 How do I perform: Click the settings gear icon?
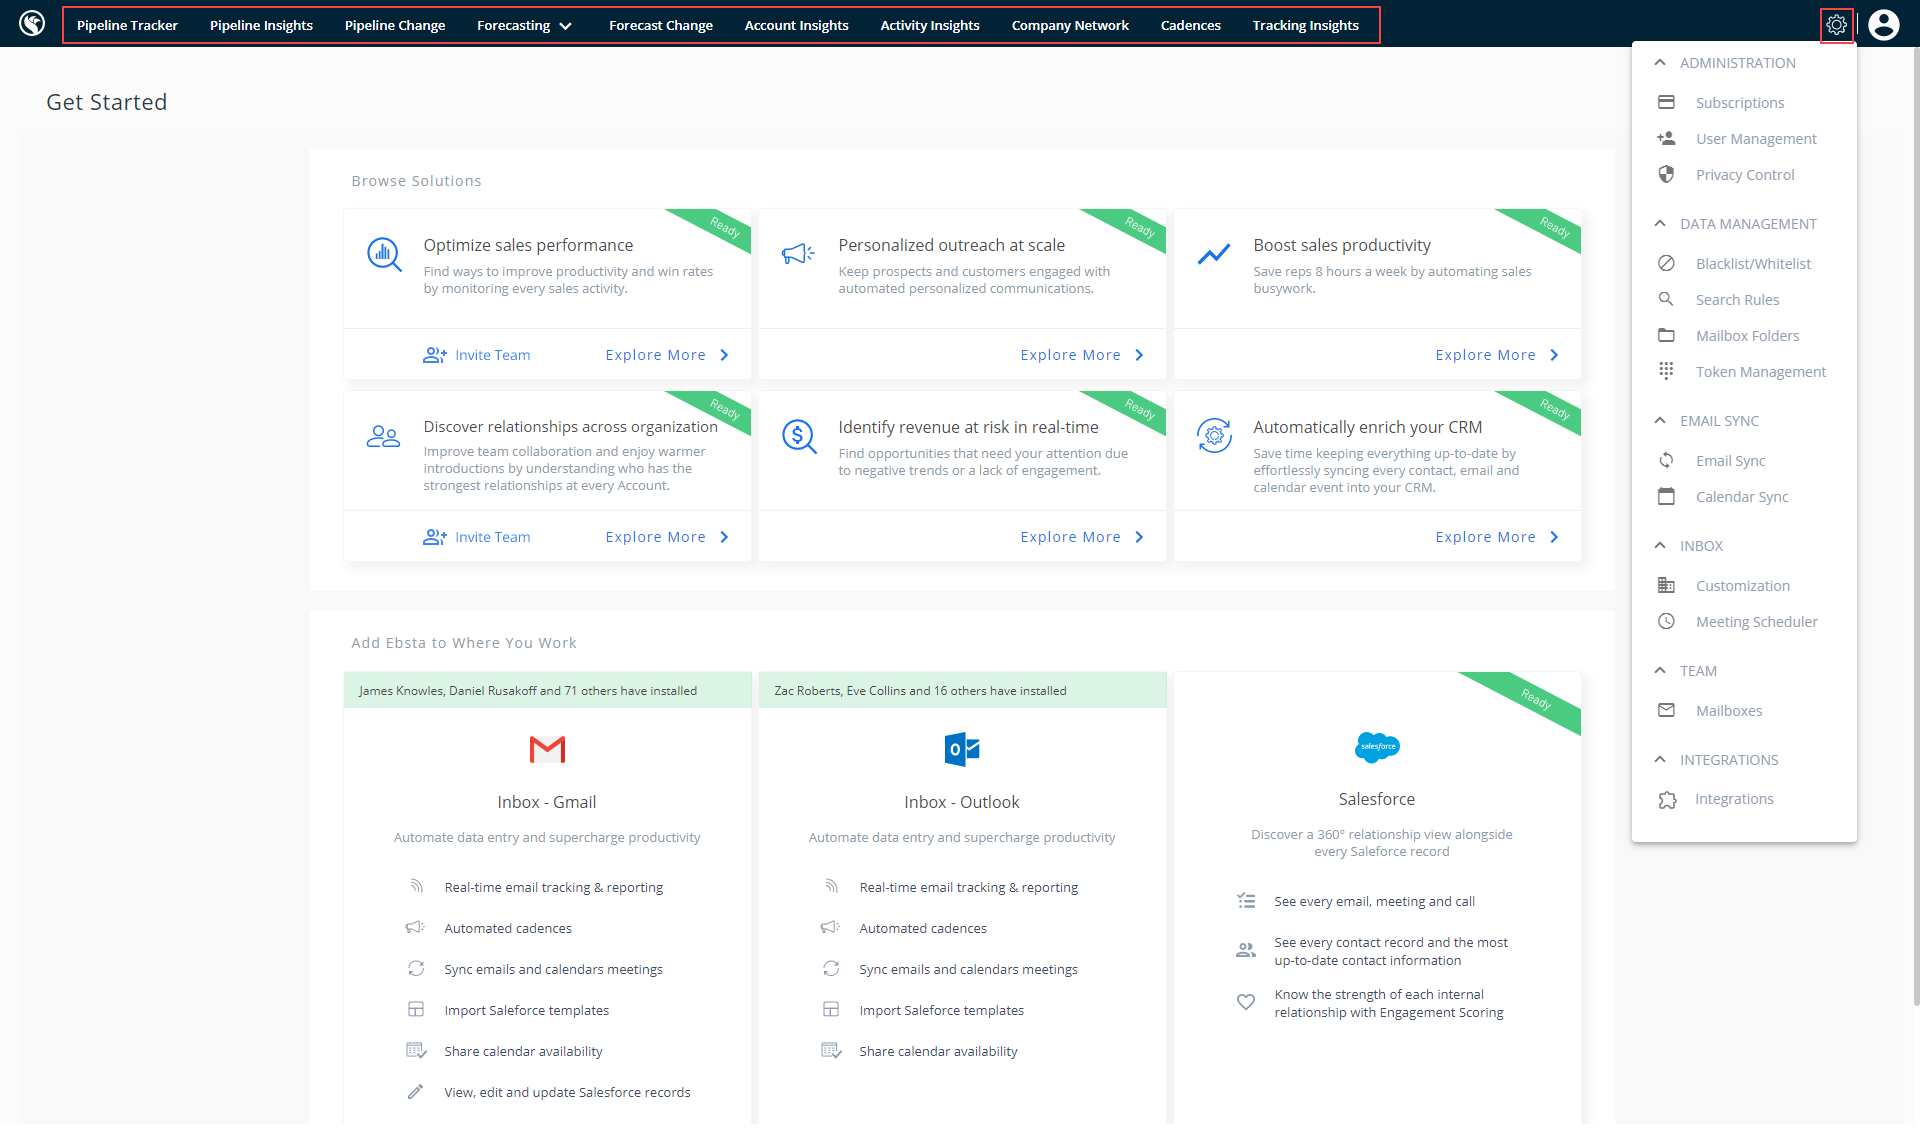(1836, 25)
